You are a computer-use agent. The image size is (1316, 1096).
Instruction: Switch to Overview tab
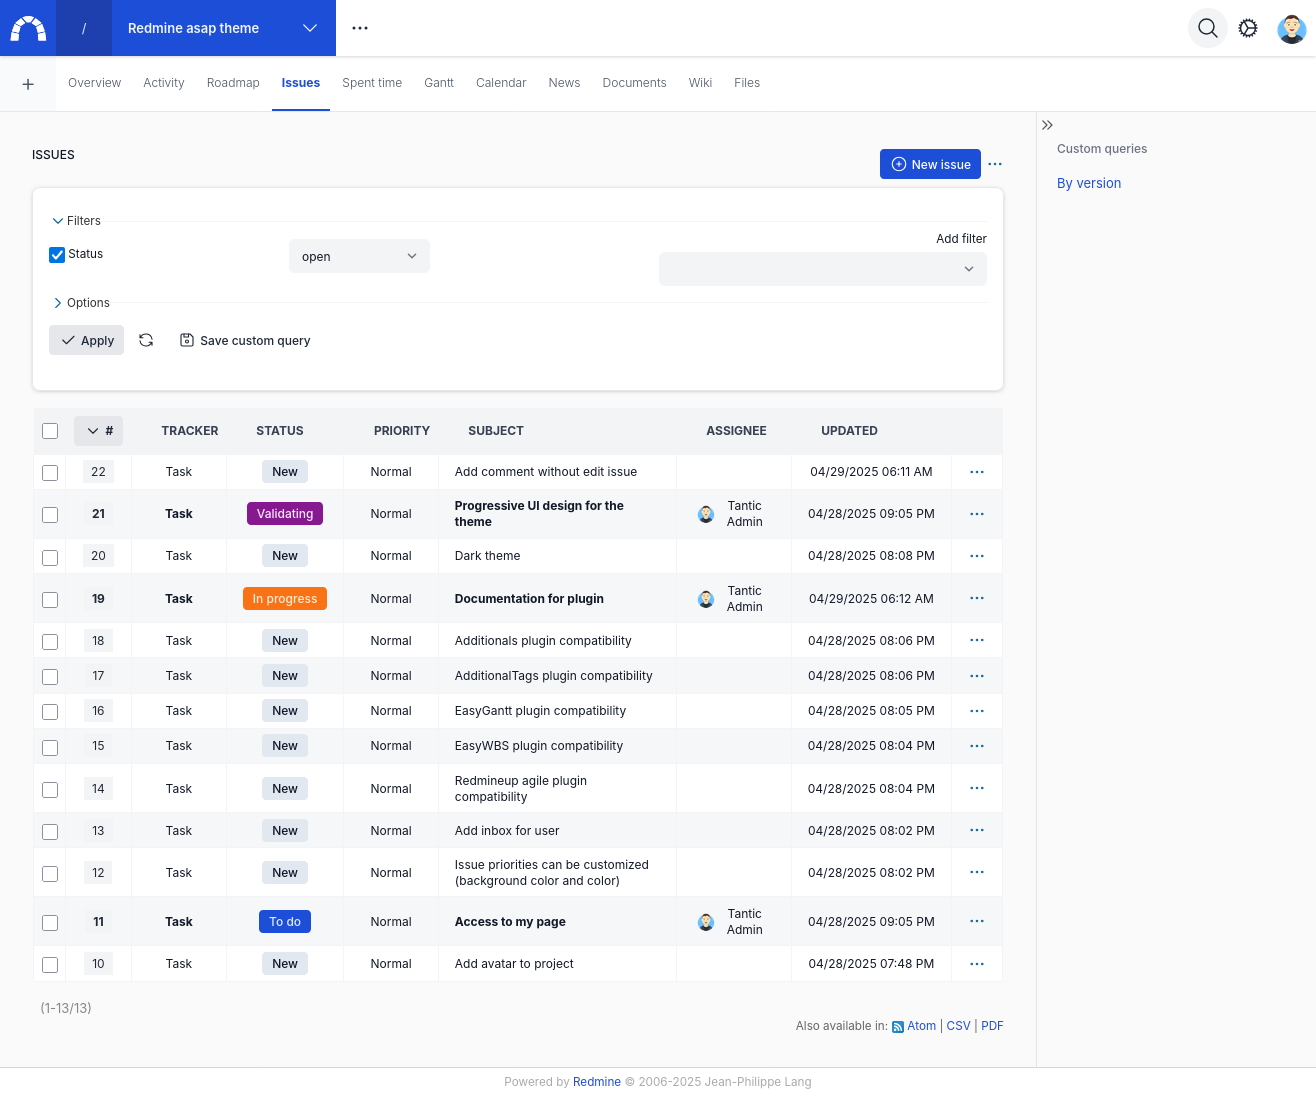pyautogui.click(x=94, y=83)
